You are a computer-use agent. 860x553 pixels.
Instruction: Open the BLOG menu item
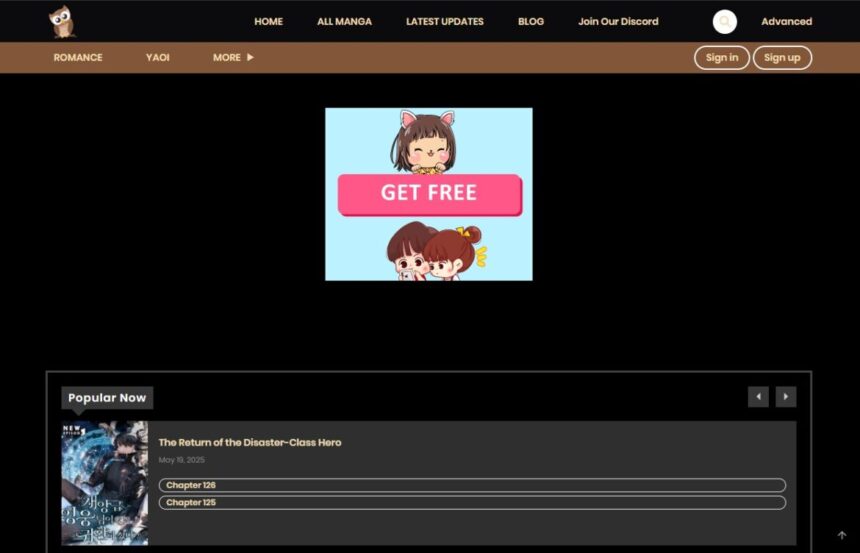(531, 21)
